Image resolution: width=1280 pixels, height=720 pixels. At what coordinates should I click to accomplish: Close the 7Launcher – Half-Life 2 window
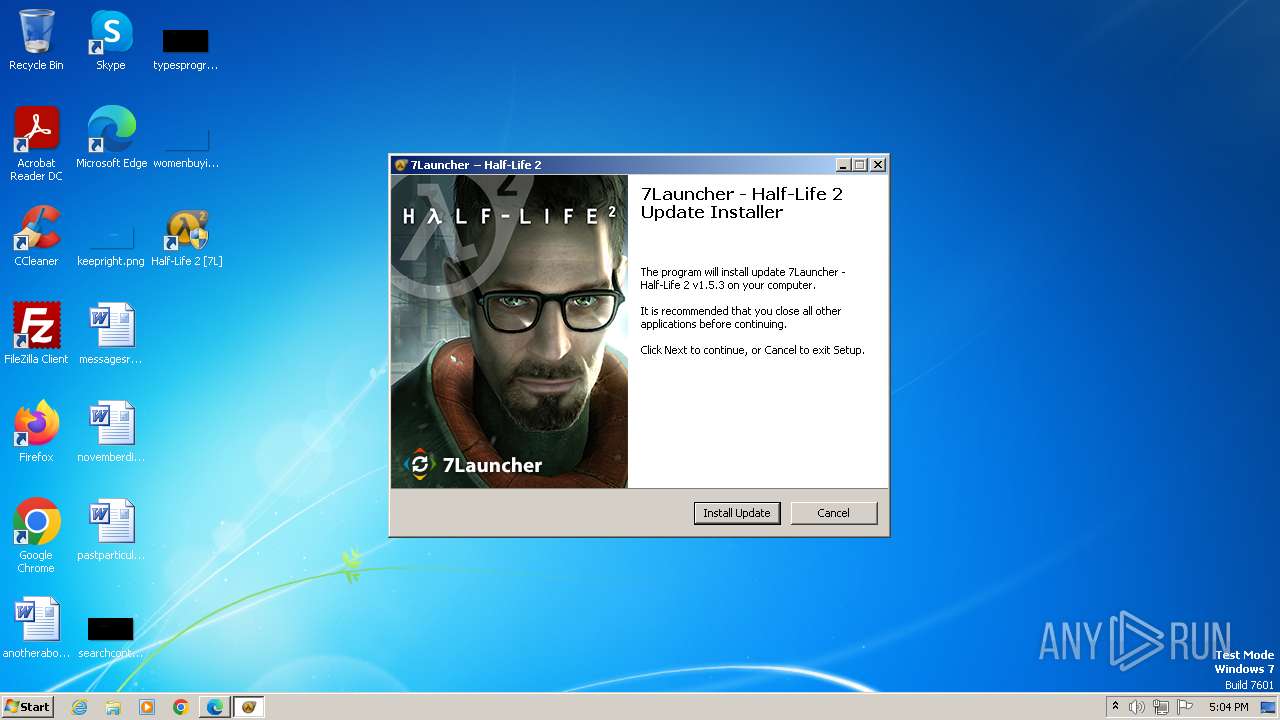pyautogui.click(x=877, y=165)
